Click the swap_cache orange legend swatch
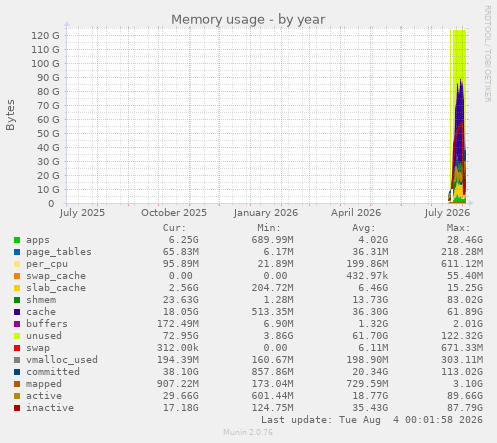The image size is (497, 443). pos(17,276)
